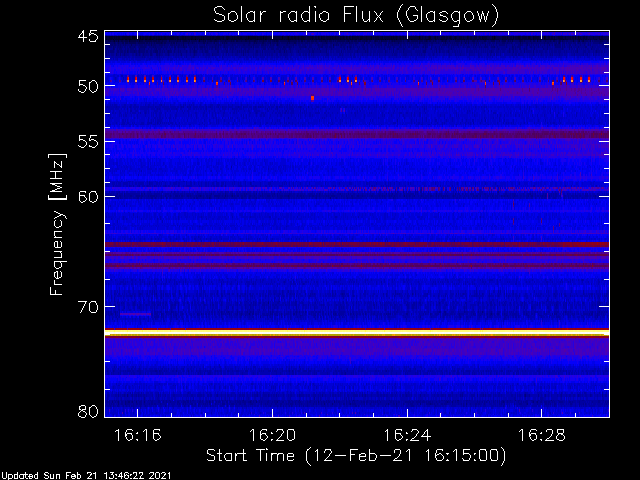This screenshot has width=640, height=480.
Task: Click the time tick label "16:24"
Action: pos(407,436)
